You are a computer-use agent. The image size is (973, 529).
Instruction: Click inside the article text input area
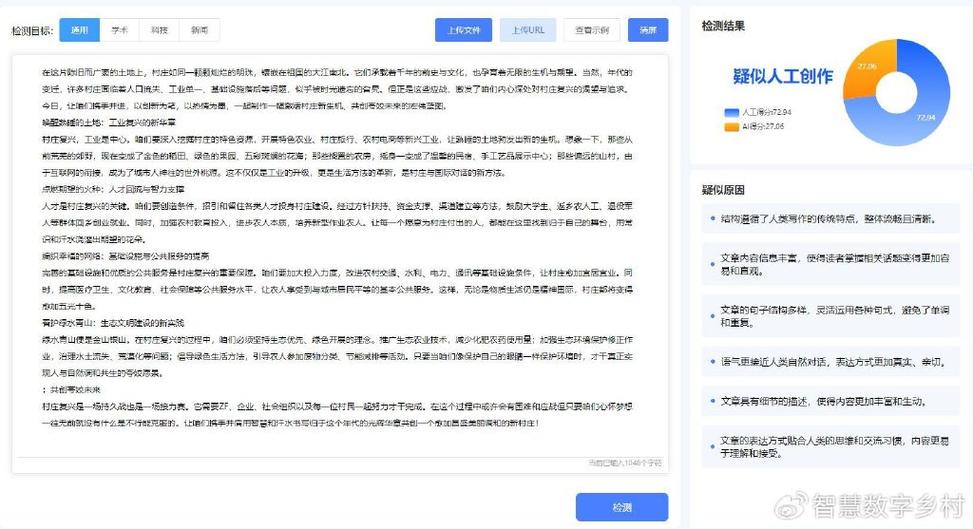340,264
